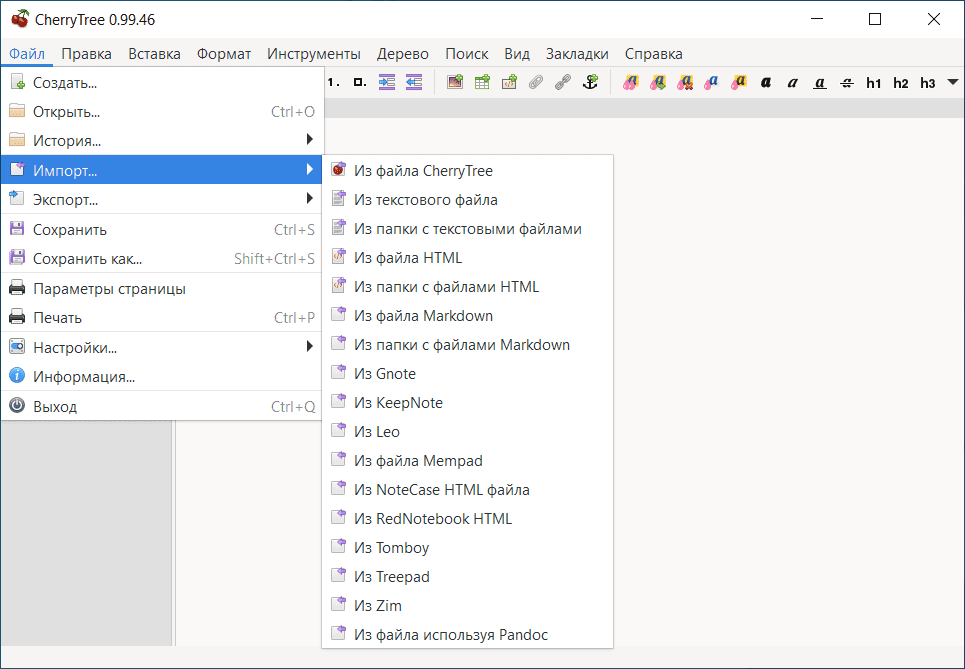
Task: Open the Формат menu
Action: click(x=224, y=54)
